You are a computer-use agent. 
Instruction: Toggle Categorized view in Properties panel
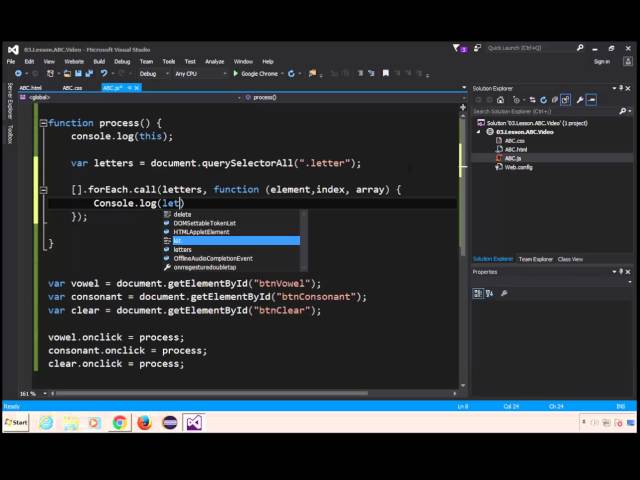(x=478, y=293)
